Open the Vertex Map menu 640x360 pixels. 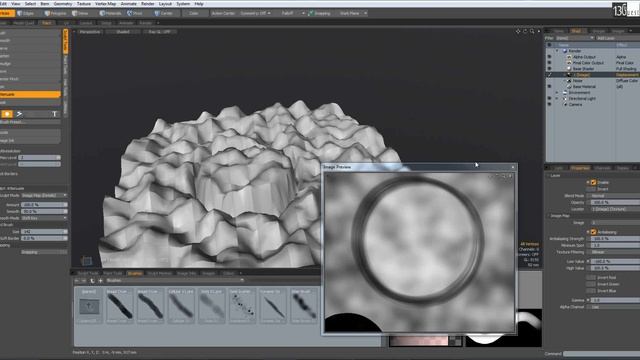pyautogui.click(x=105, y=4)
